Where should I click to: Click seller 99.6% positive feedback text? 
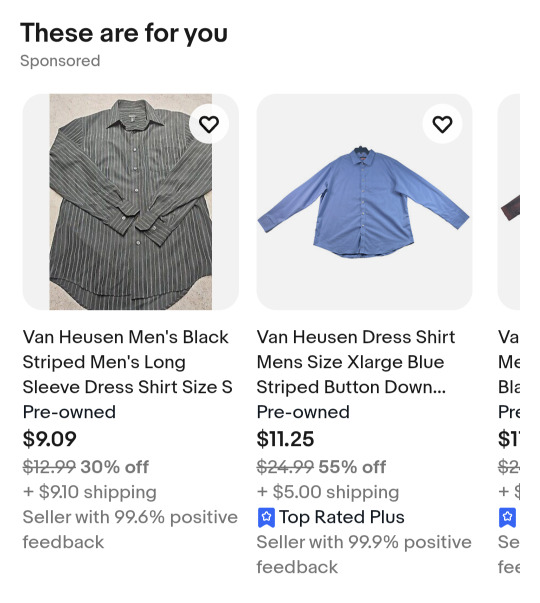[130, 530]
